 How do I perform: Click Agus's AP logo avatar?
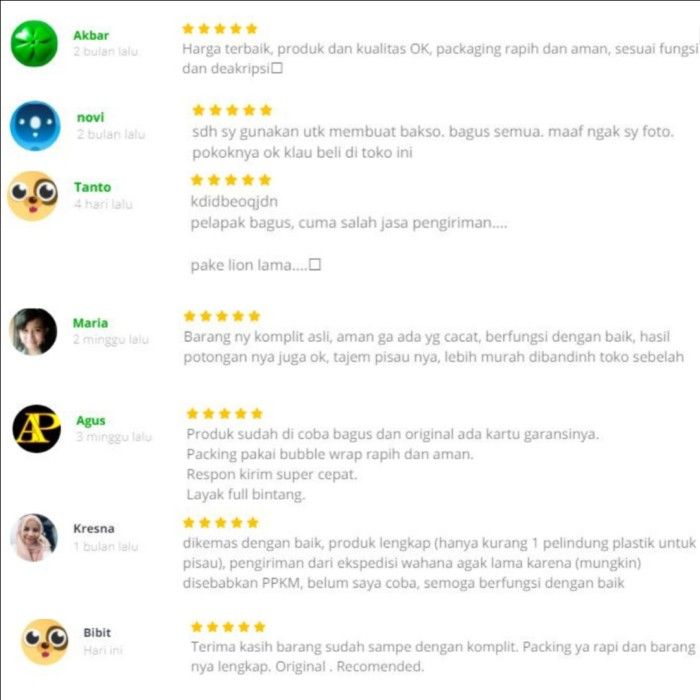click(x=37, y=429)
